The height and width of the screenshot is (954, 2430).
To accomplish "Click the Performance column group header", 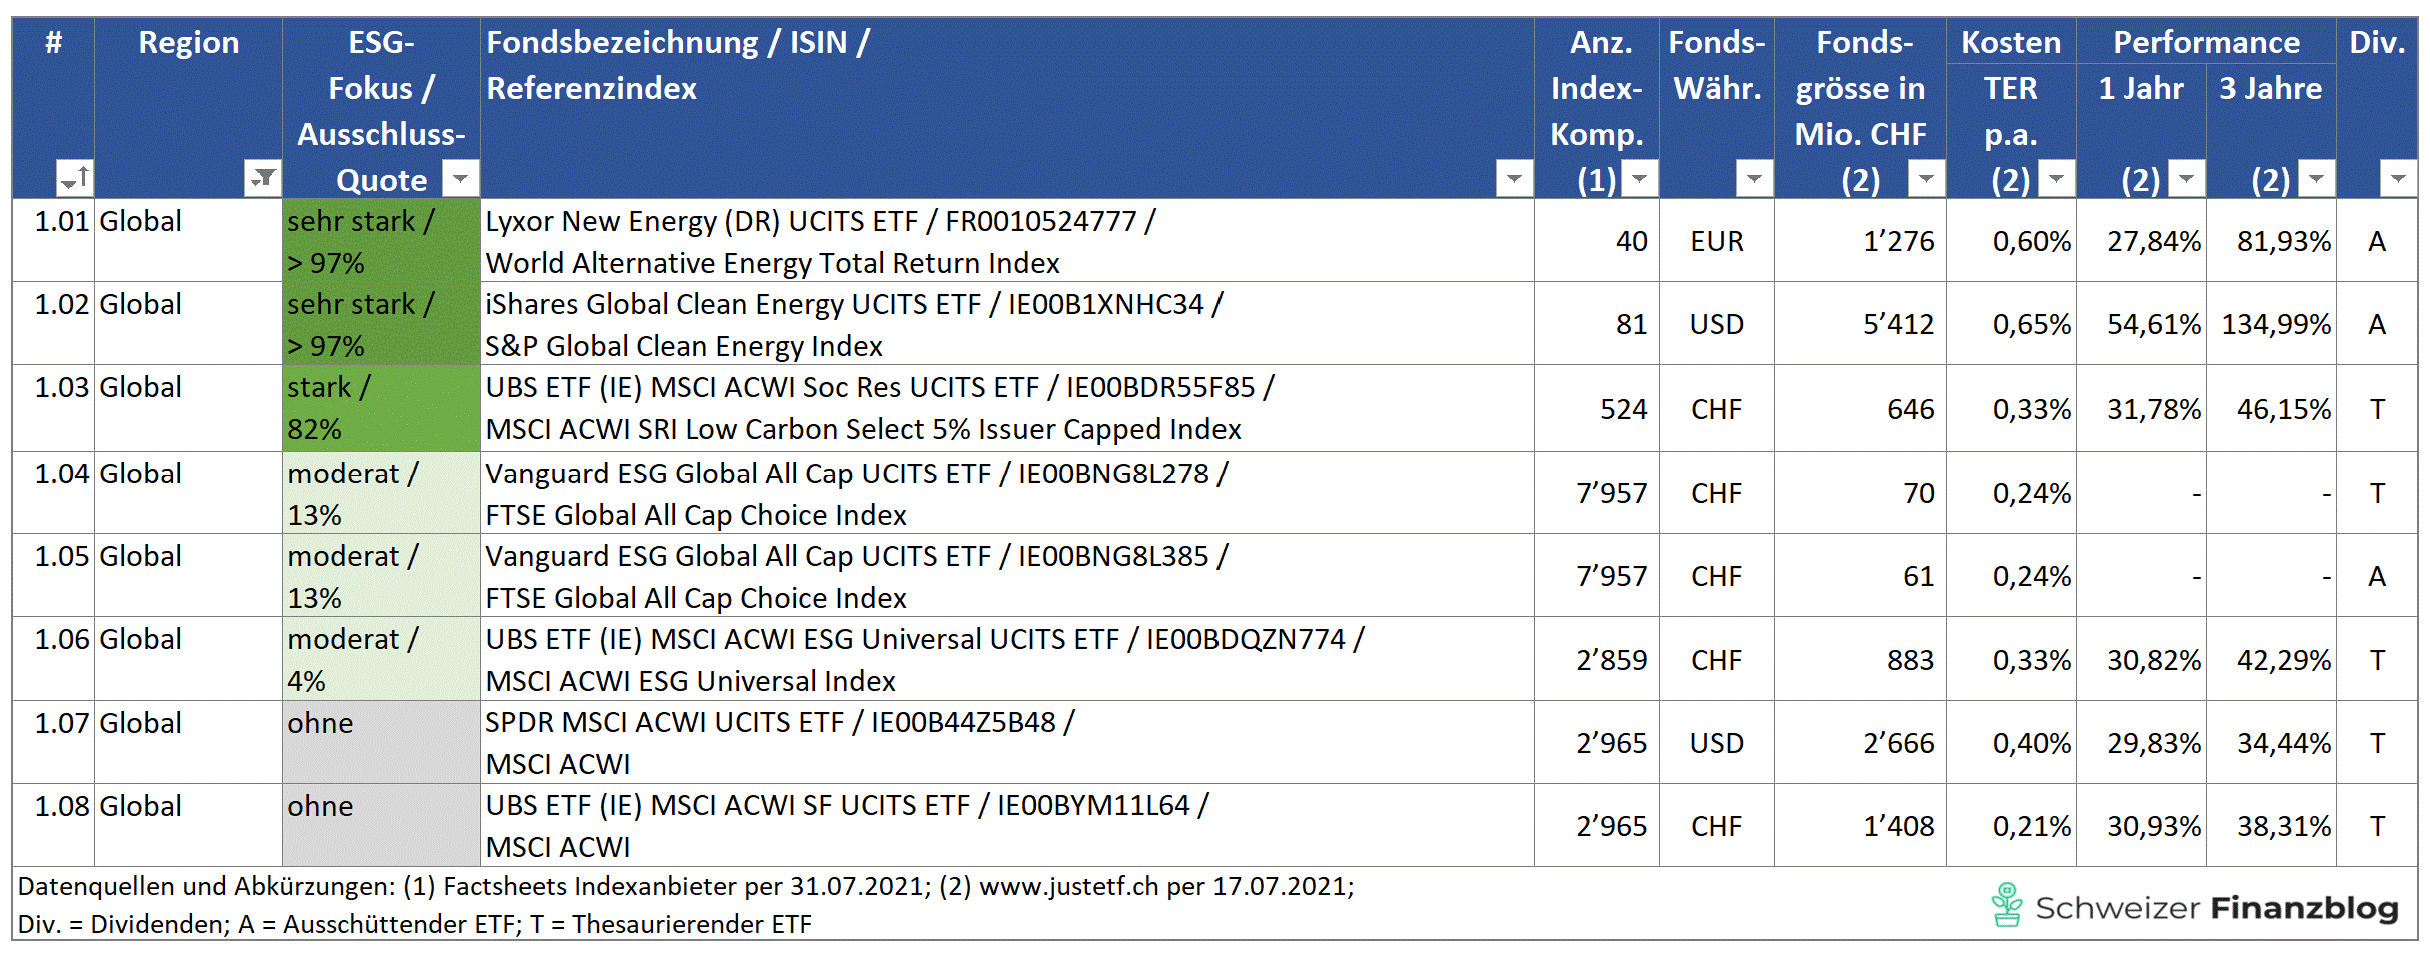I will (x=2206, y=42).
